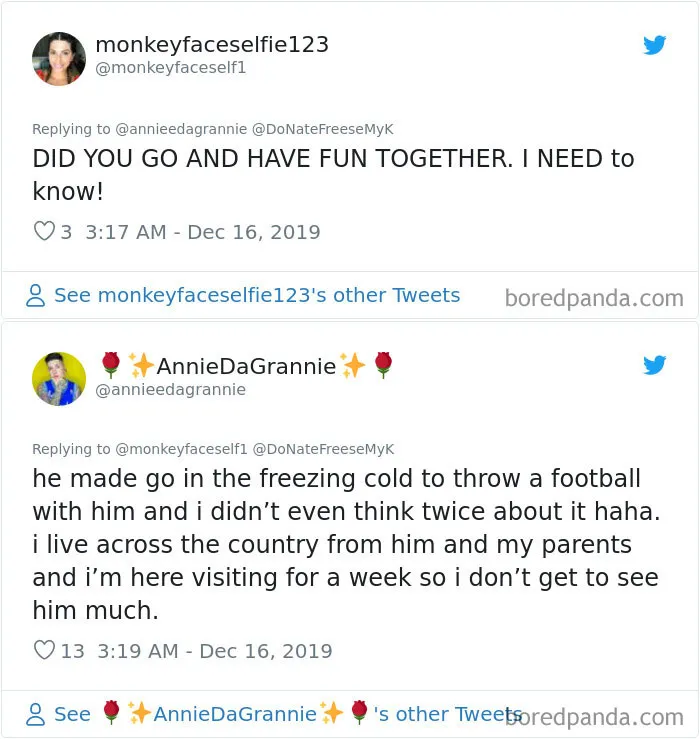Click the Twitter bird icon on monkeyfaceselfie123's tweet

pos(654,45)
